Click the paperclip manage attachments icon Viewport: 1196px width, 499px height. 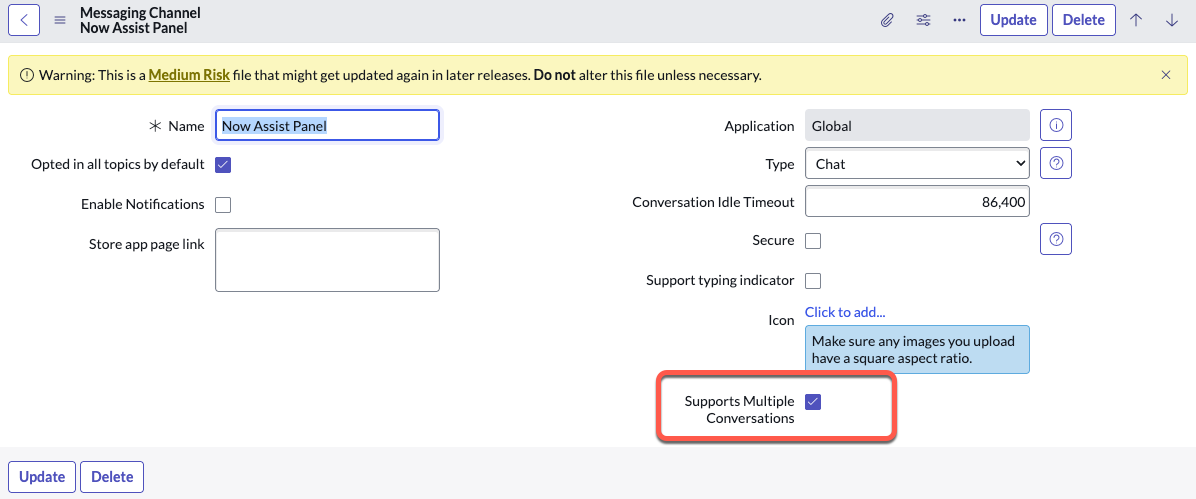coord(886,21)
